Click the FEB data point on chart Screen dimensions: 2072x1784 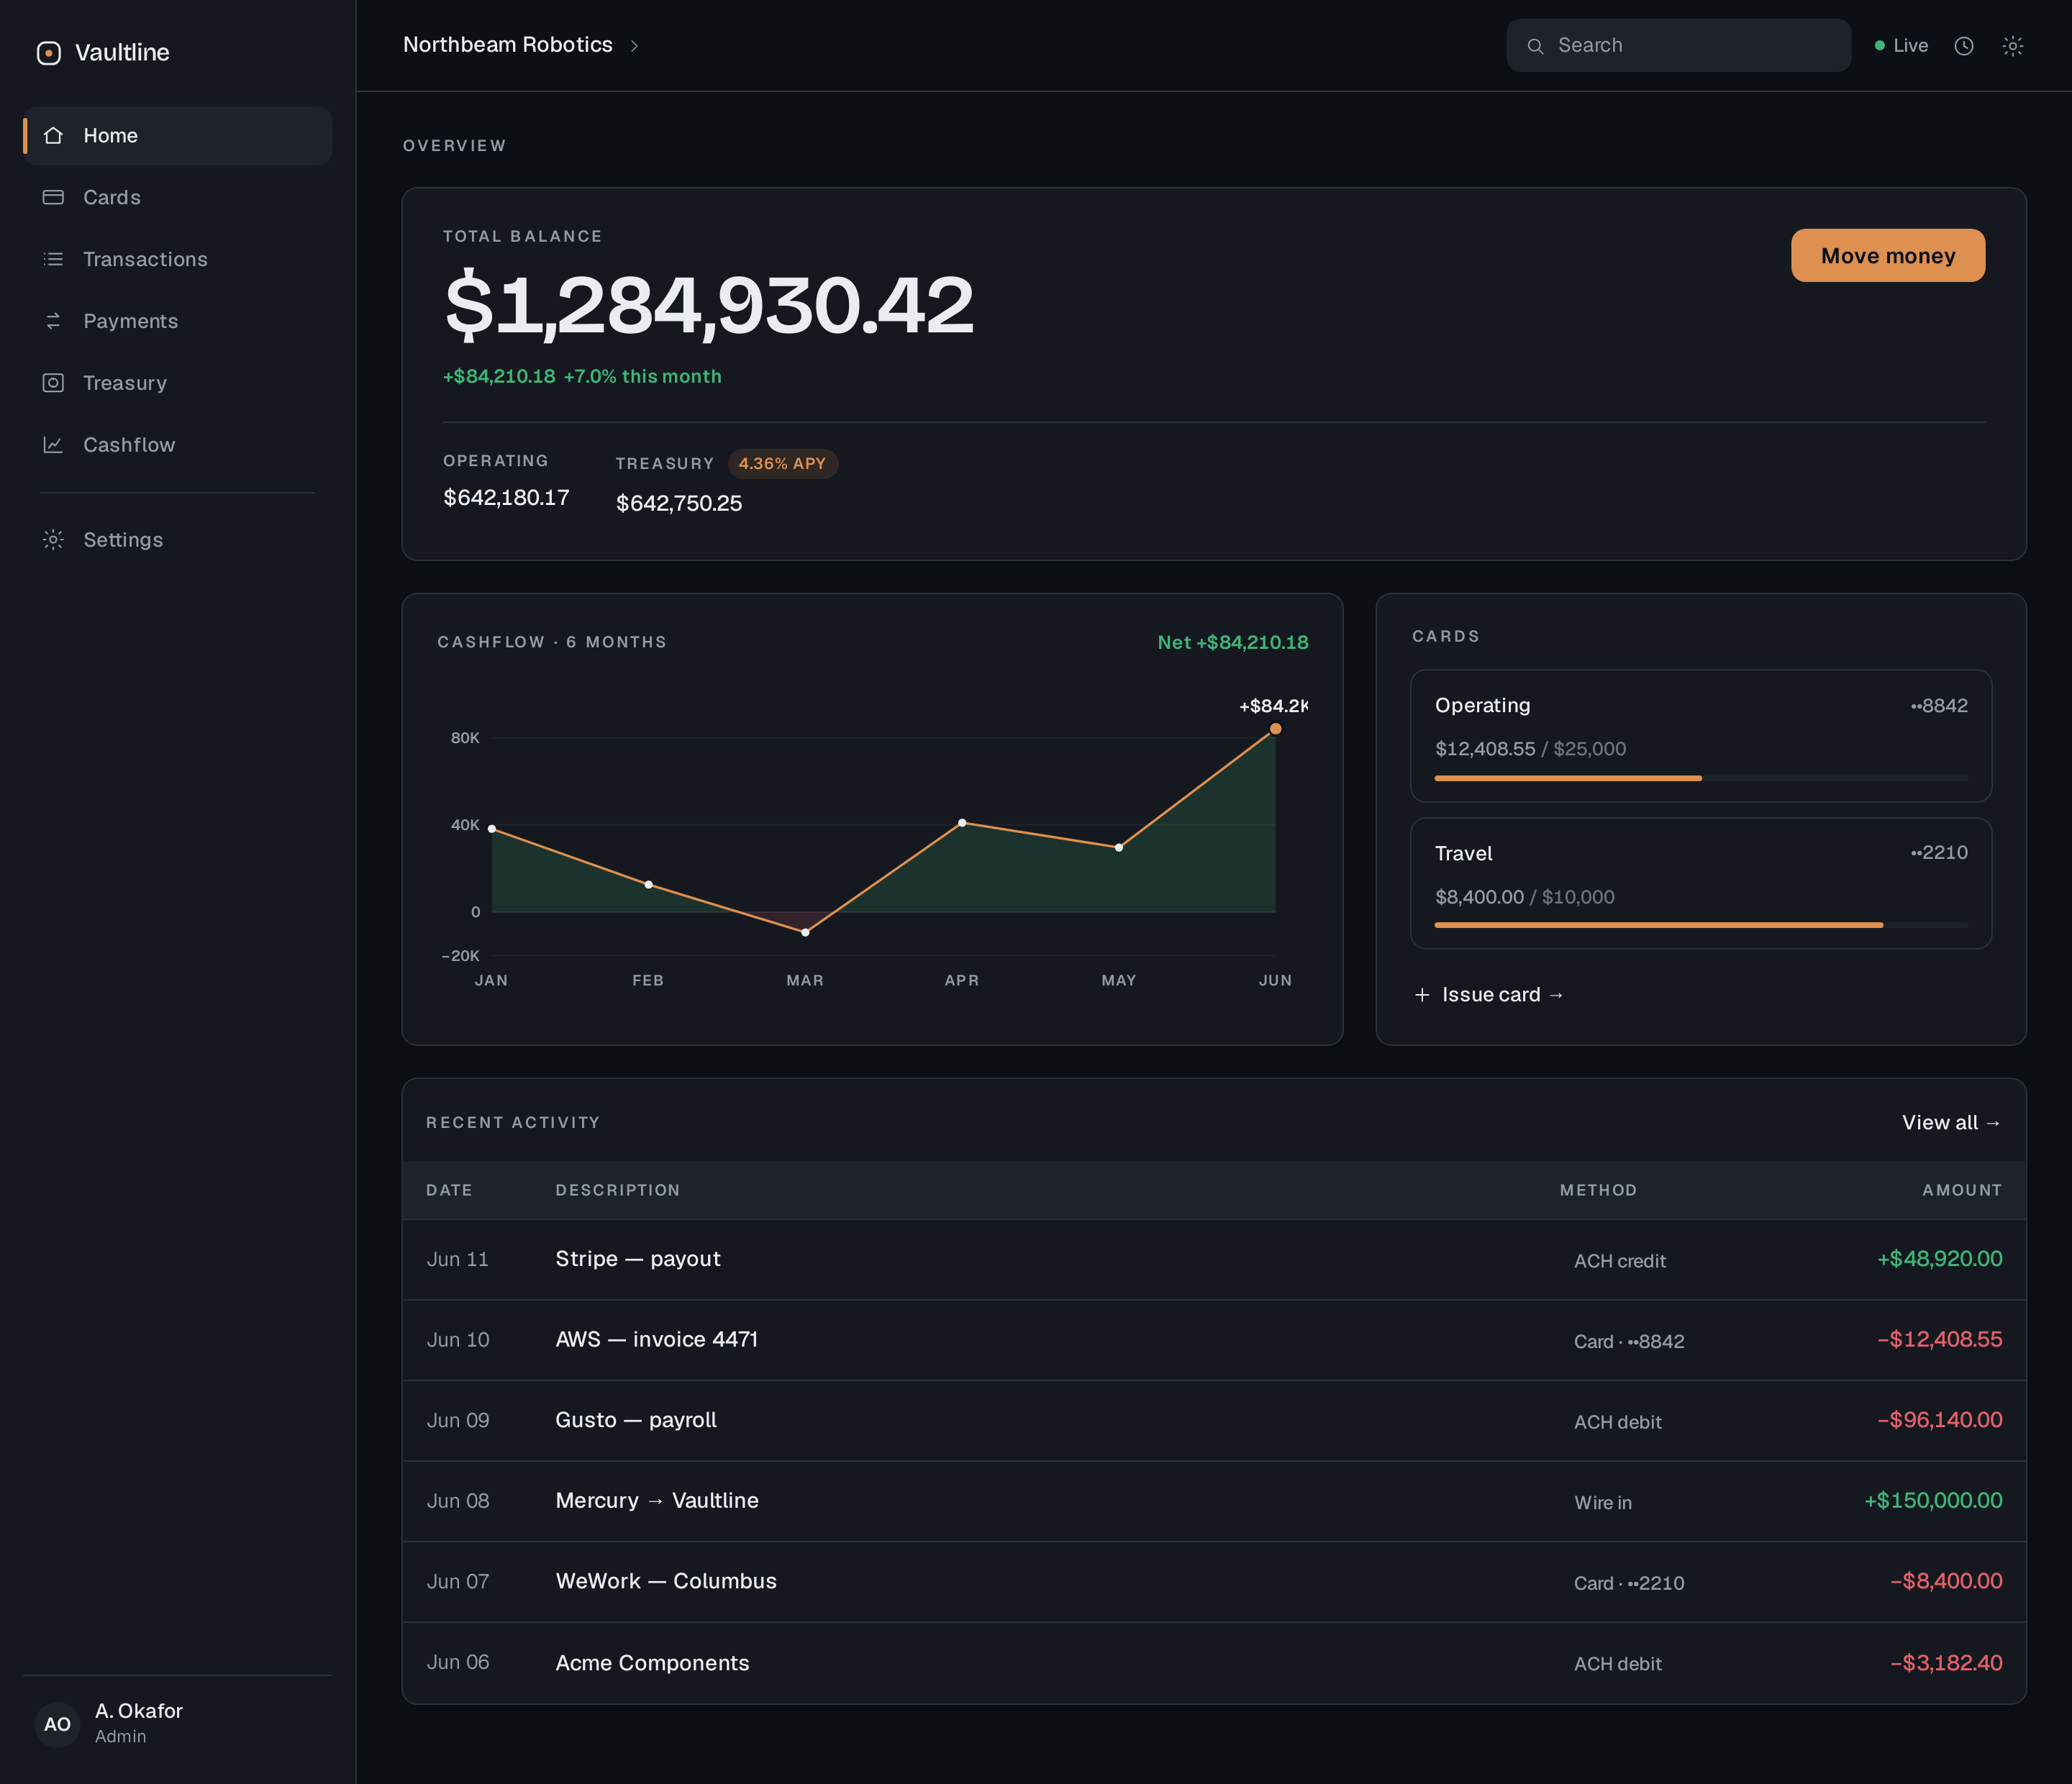[648, 885]
